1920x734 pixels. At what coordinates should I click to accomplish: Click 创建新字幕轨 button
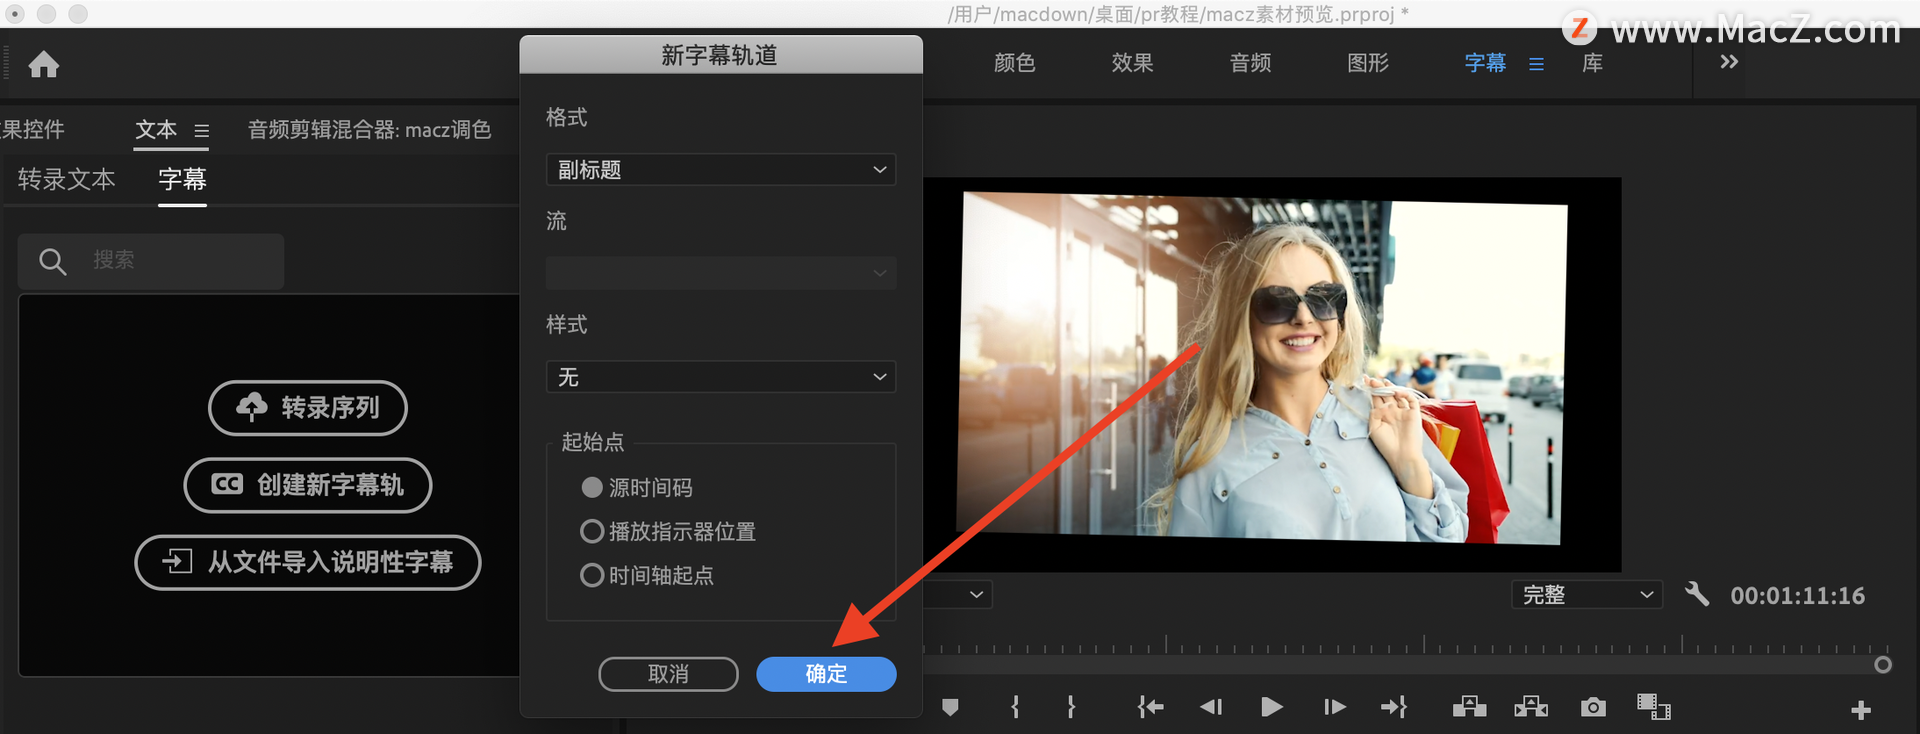[308, 485]
